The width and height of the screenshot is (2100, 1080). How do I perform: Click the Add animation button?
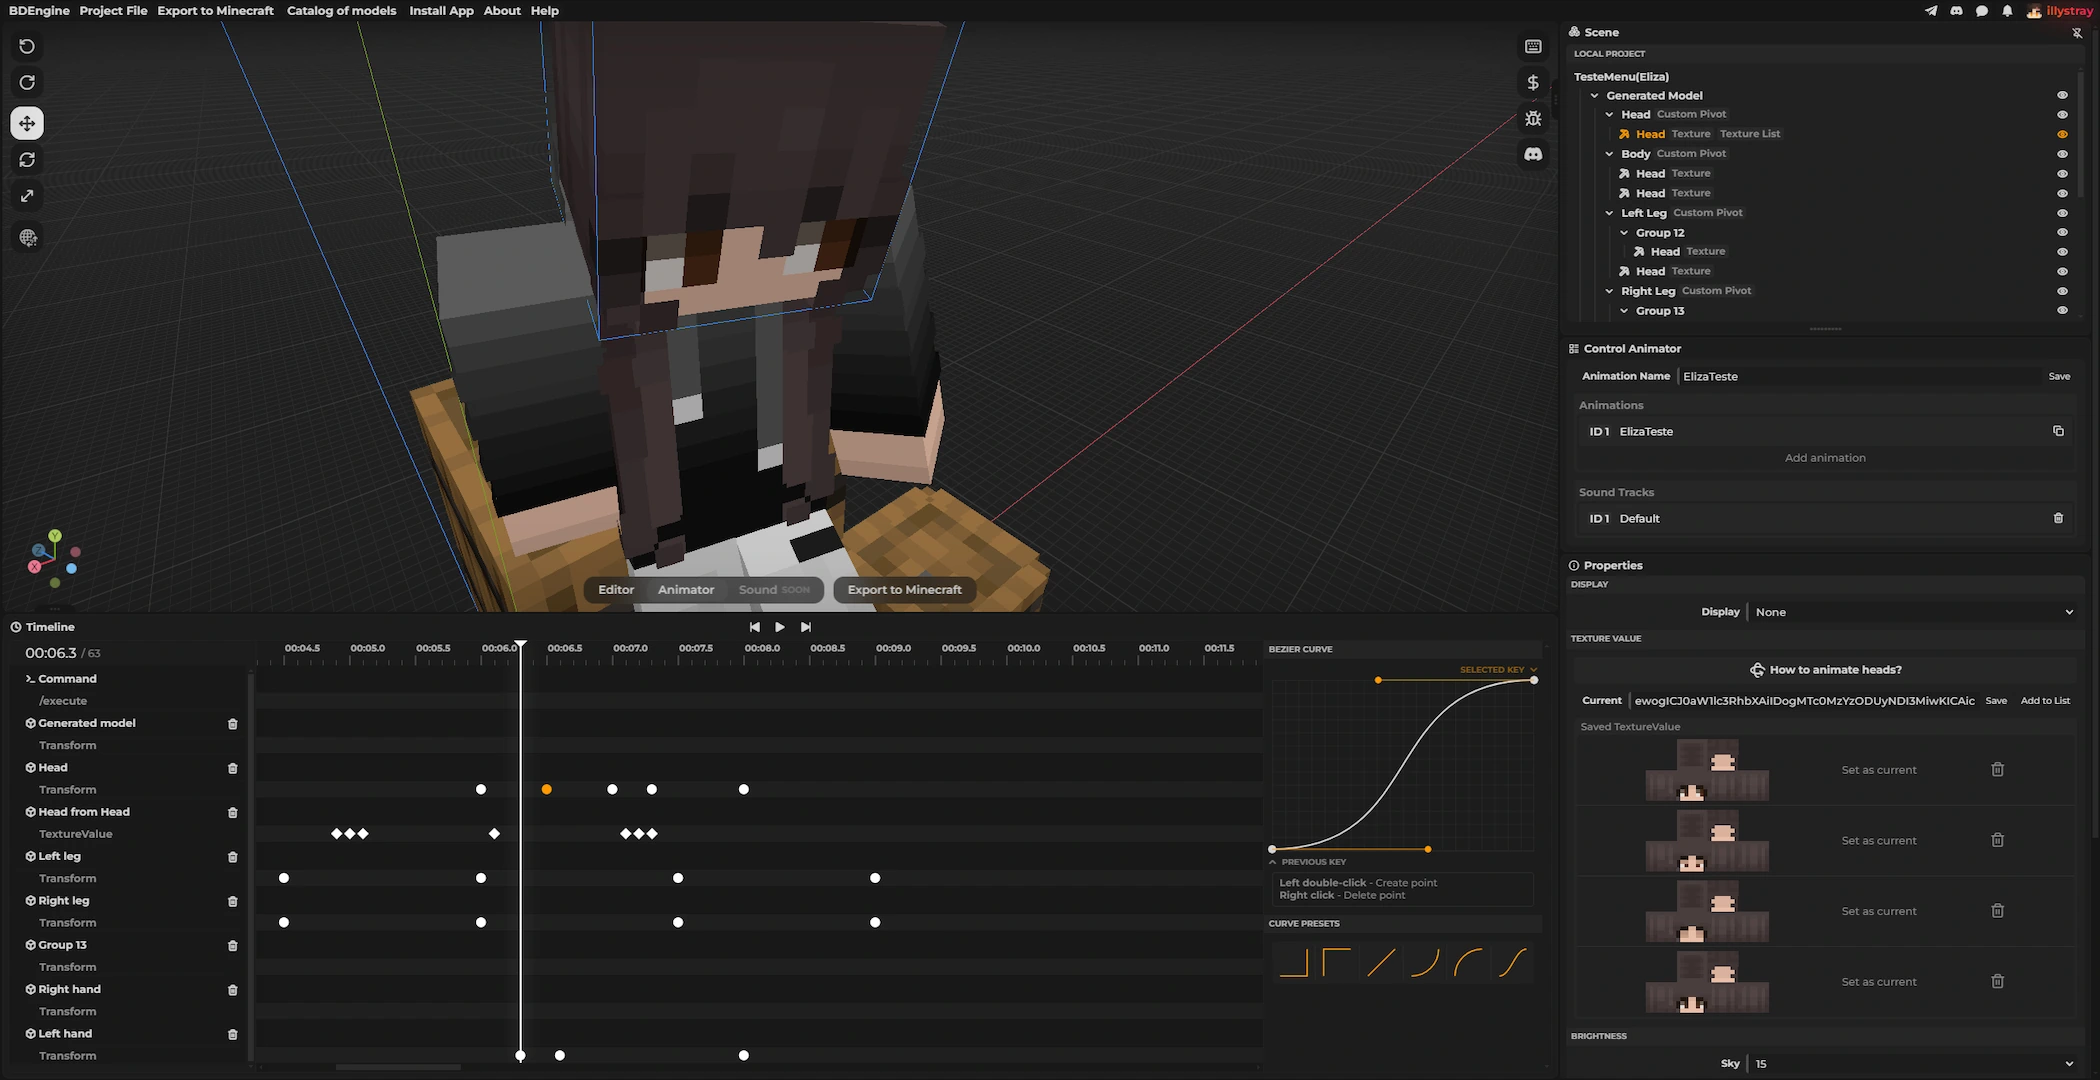(x=1825, y=457)
